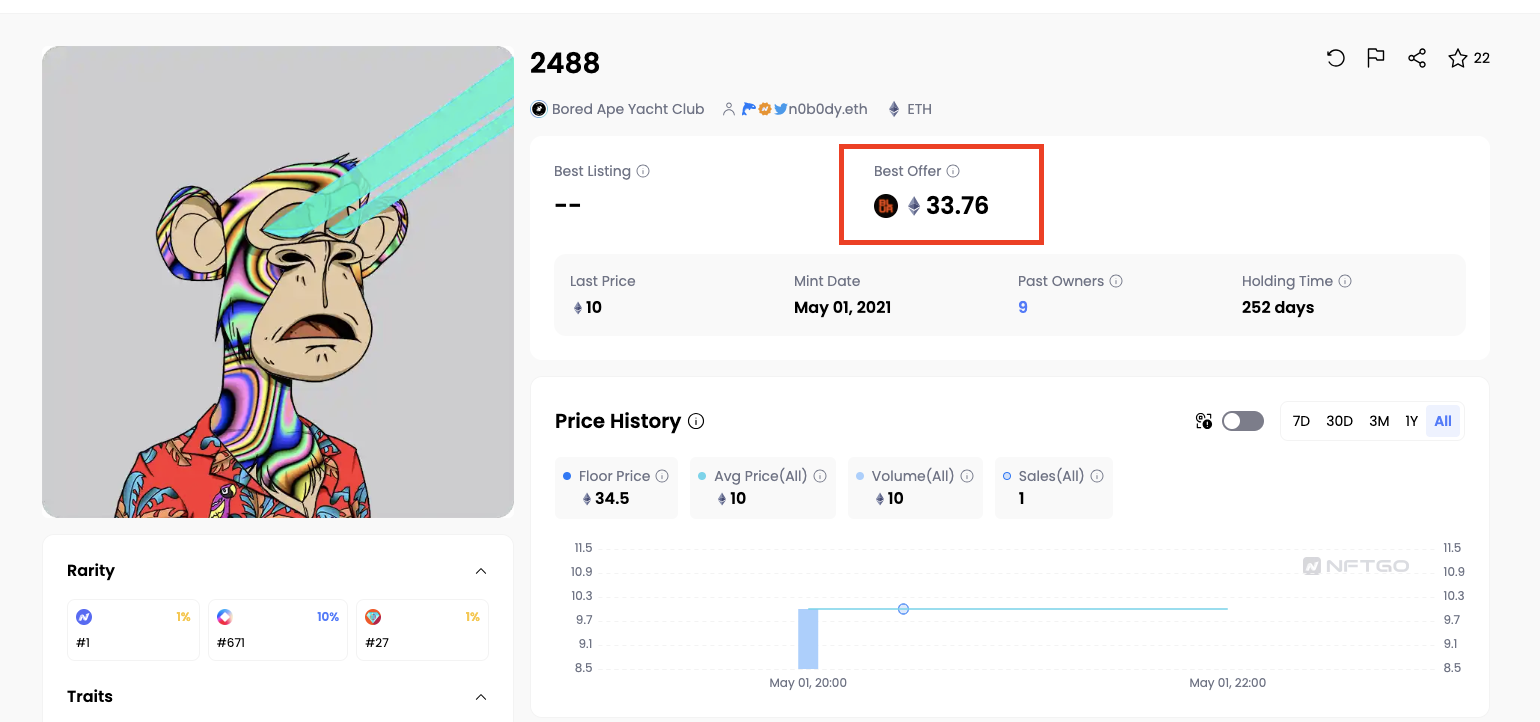Image resolution: width=1540 pixels, height=722 pixels.
Task: Click the info icon next to Past Owners
Action: click(x=1116, y=281)
